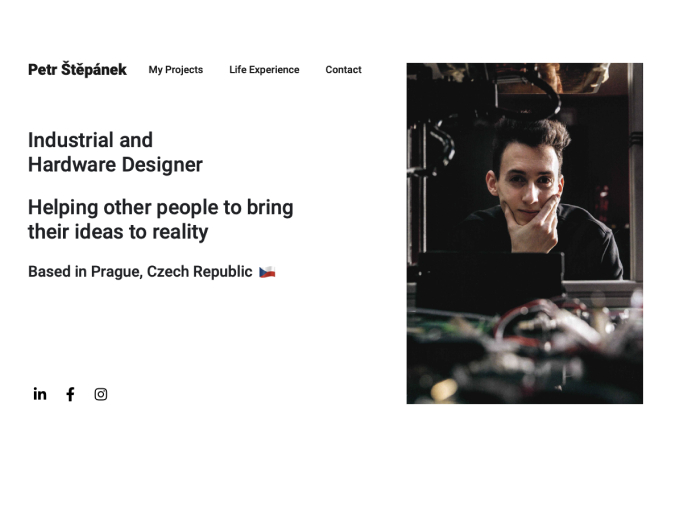Click the blurred circuit boards in photo foreground
The image size is (696, 522).
(x=525, y=353)
